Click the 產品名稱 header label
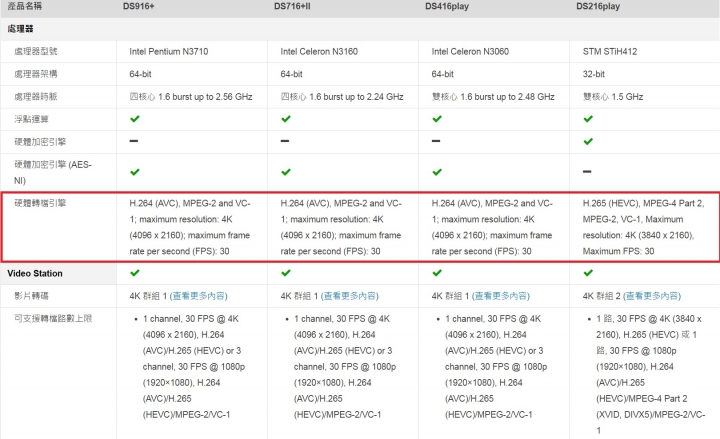 coord(24,6)
